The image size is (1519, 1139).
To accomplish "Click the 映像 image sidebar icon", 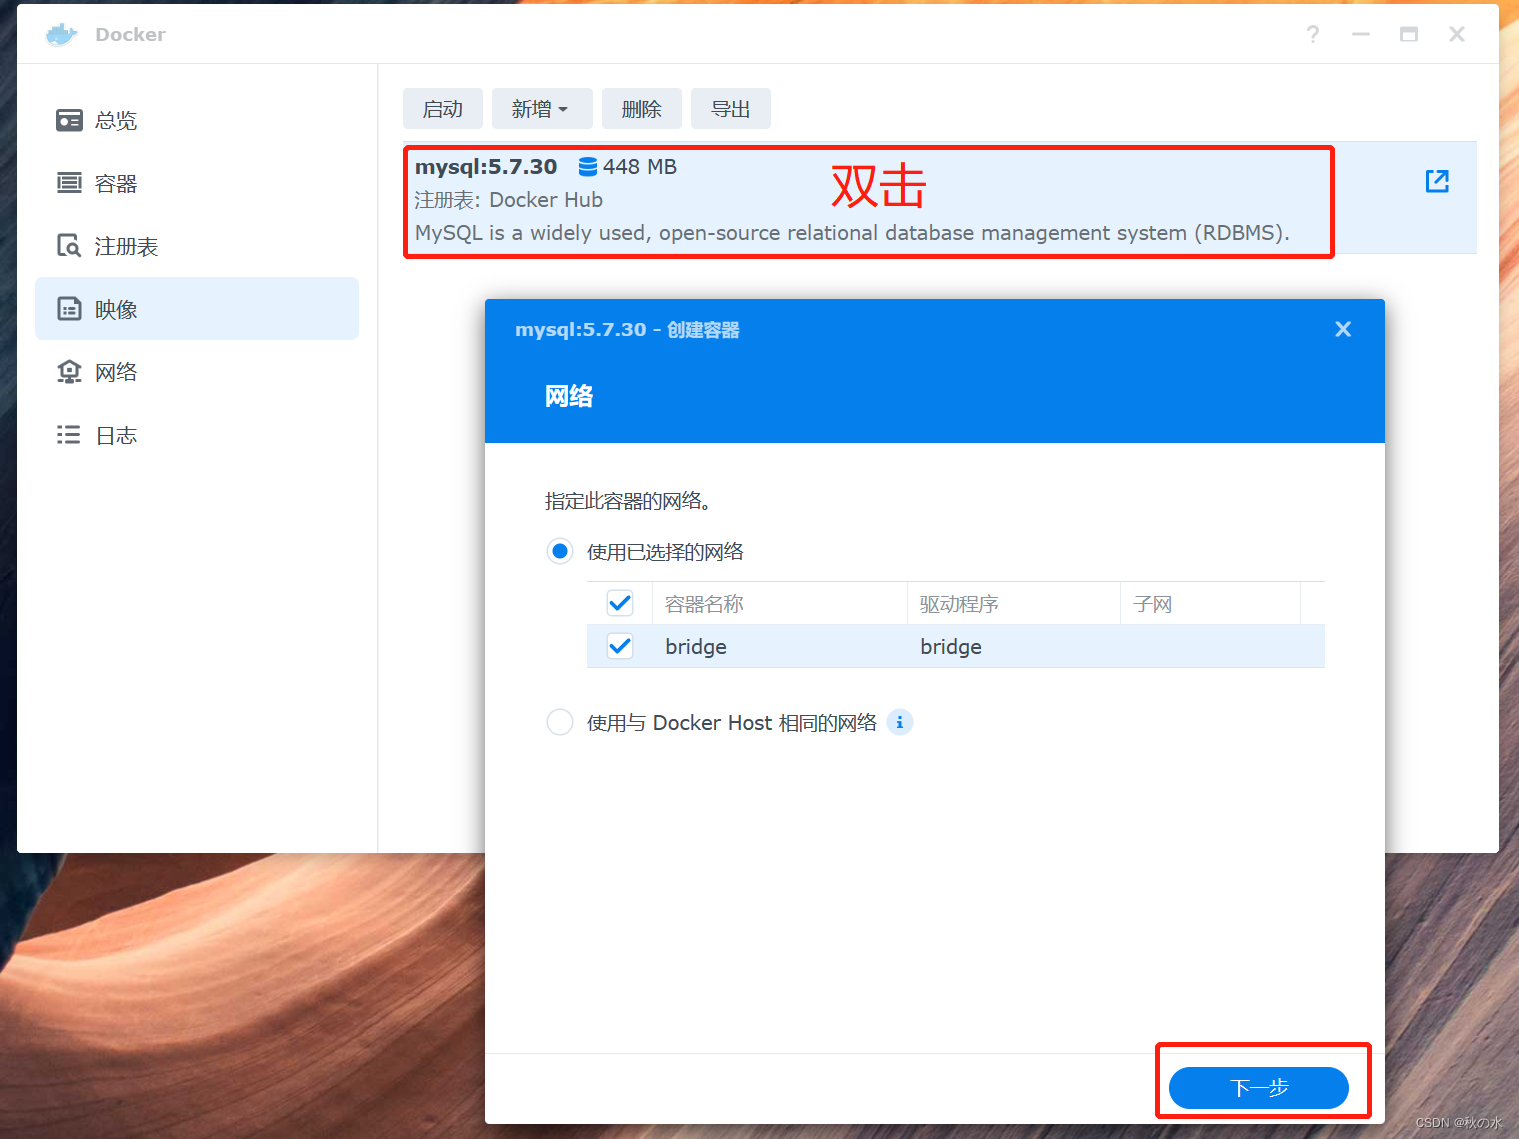I will click(x=69, y=309).
